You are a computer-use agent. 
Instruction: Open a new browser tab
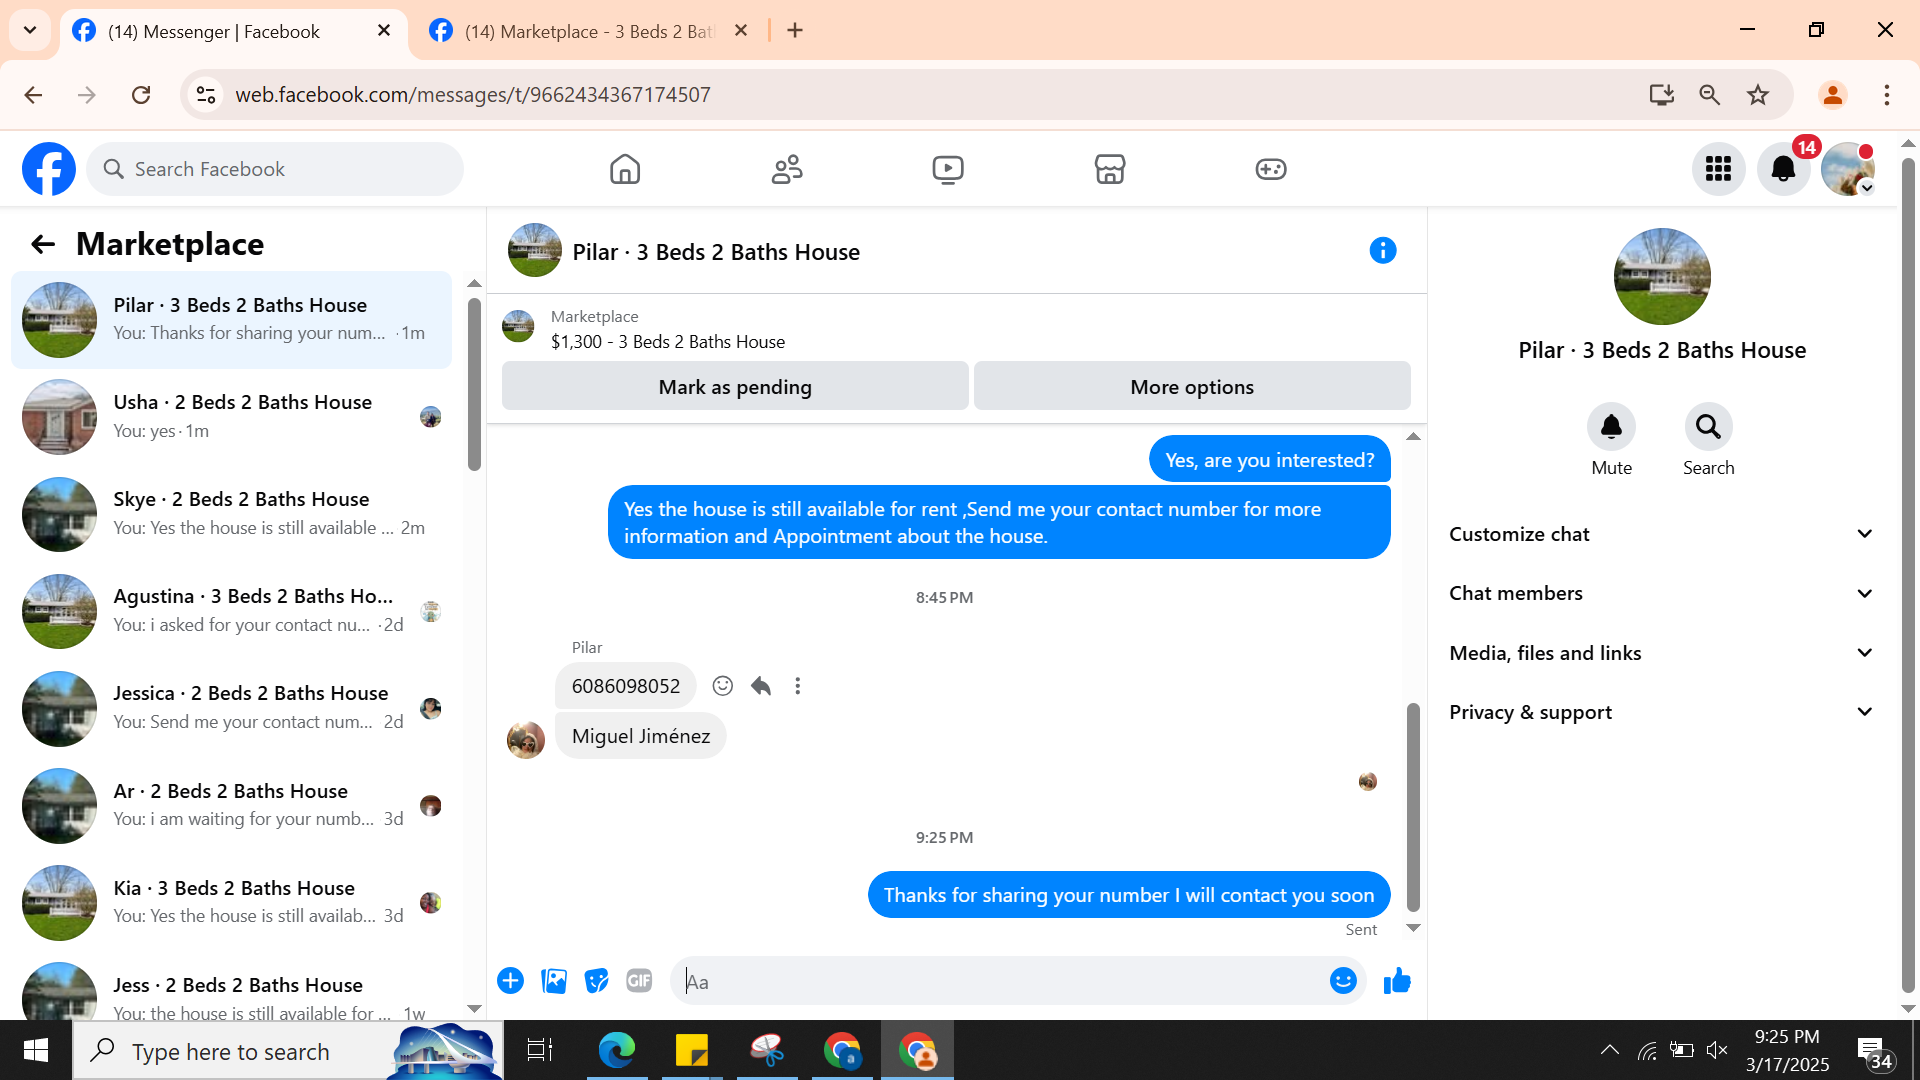click(795, 30)
